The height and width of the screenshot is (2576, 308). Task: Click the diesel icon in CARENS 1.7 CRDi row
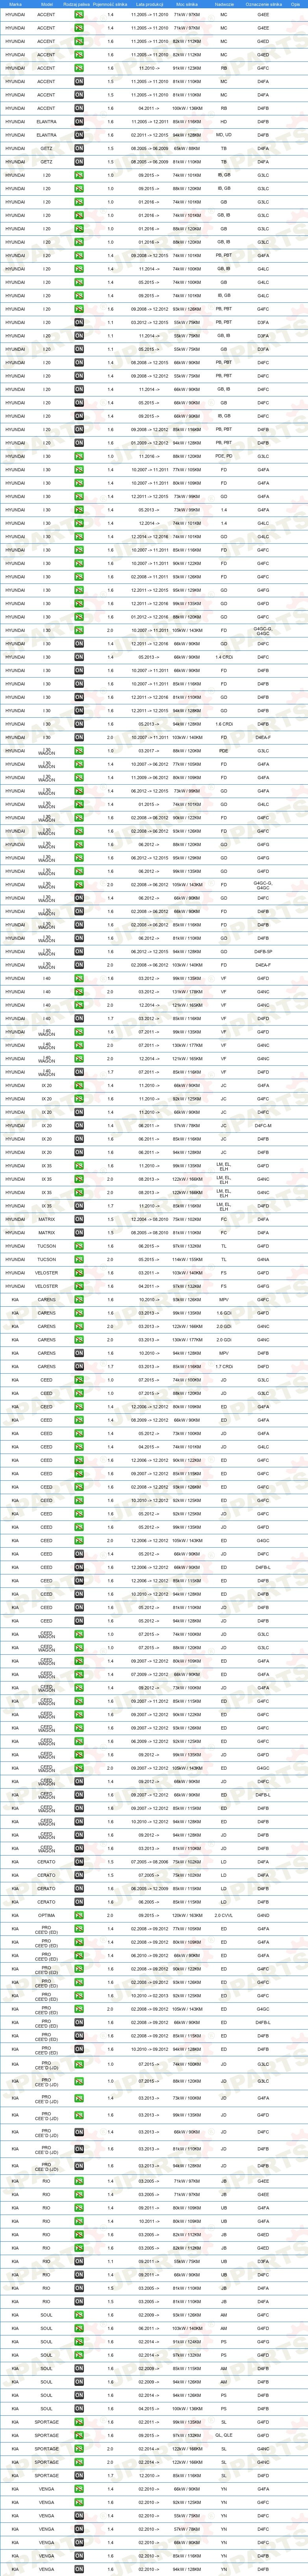80,1367
